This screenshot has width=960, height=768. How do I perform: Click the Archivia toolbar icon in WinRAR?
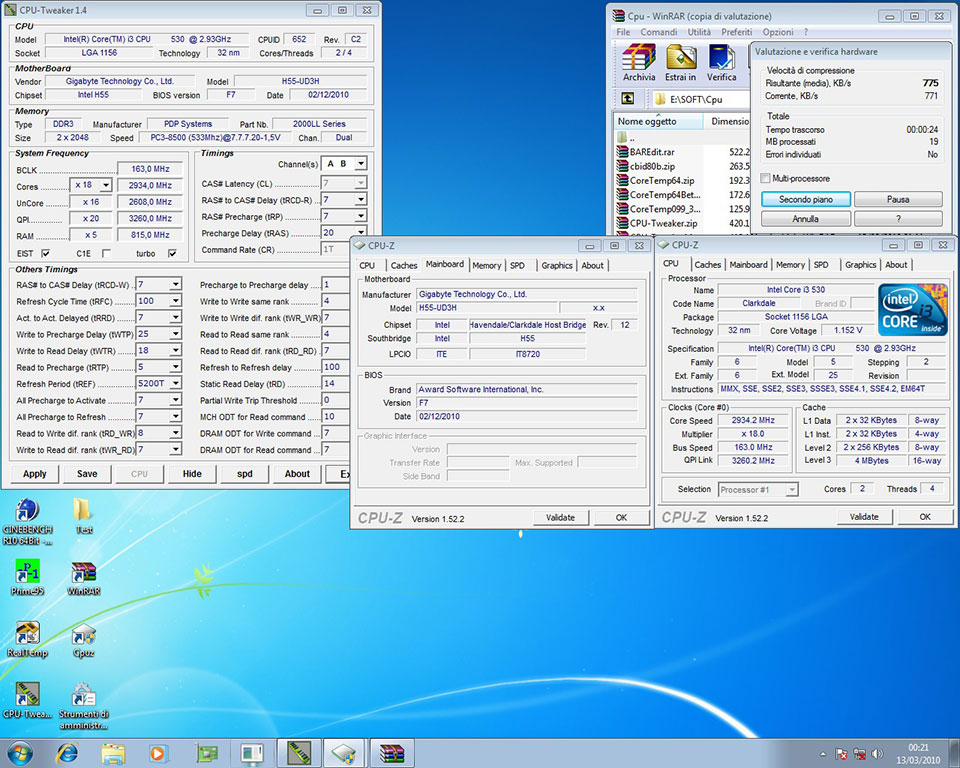tap(639, 62)
